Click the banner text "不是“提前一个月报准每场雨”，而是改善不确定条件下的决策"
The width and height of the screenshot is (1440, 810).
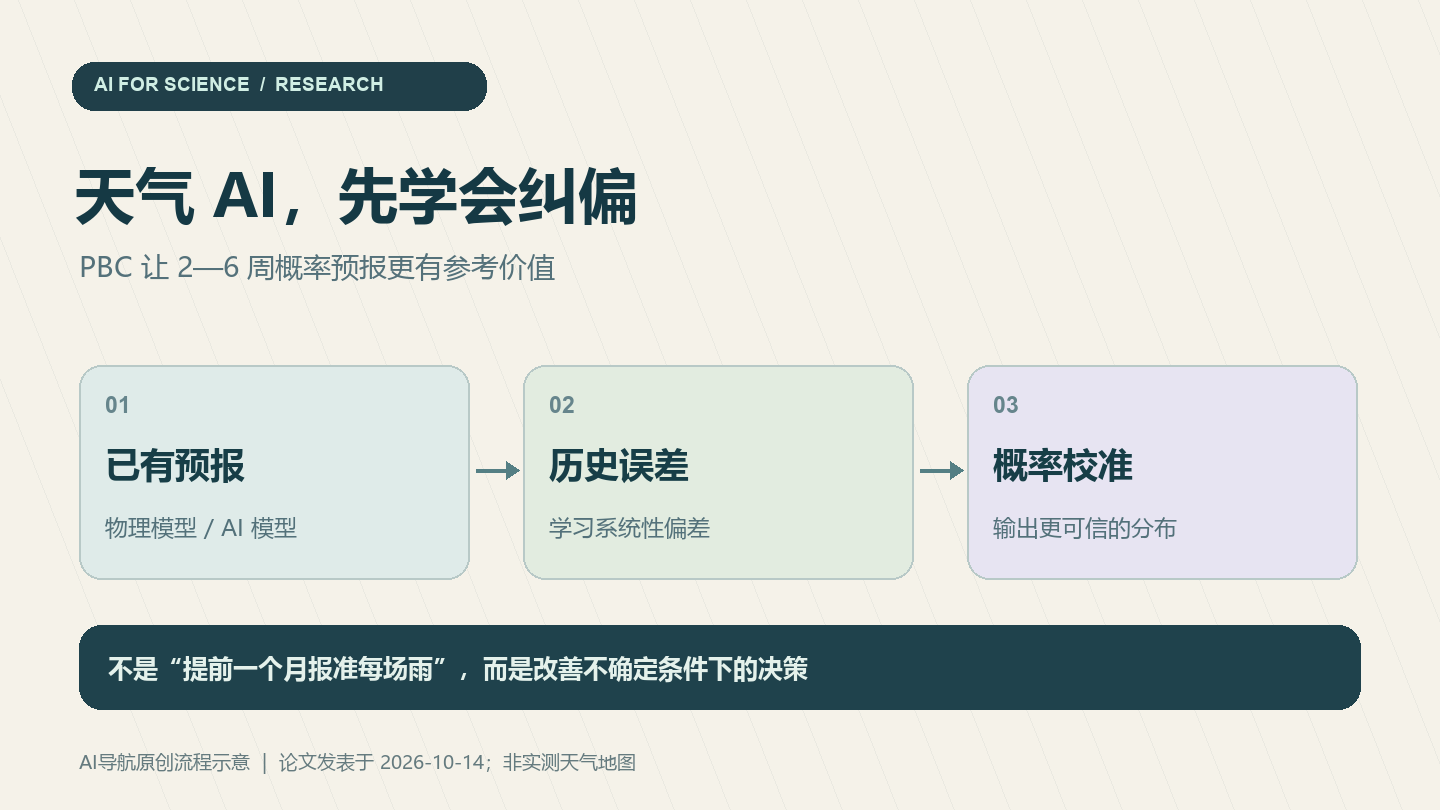pyautogui.click(x=457, y=669)
